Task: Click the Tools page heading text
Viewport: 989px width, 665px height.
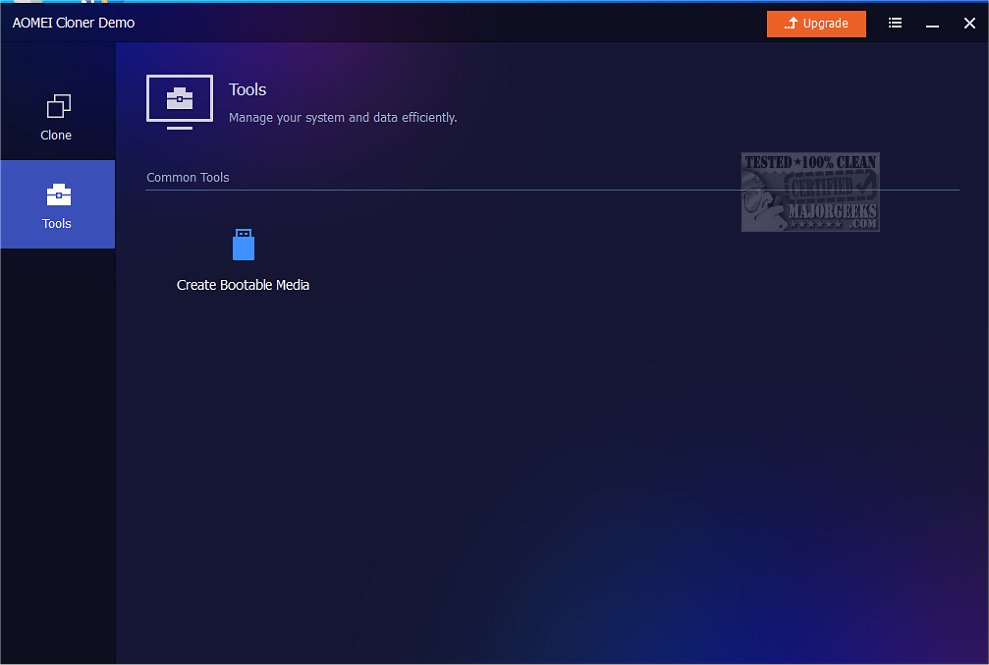Action: tap(247, 90)
